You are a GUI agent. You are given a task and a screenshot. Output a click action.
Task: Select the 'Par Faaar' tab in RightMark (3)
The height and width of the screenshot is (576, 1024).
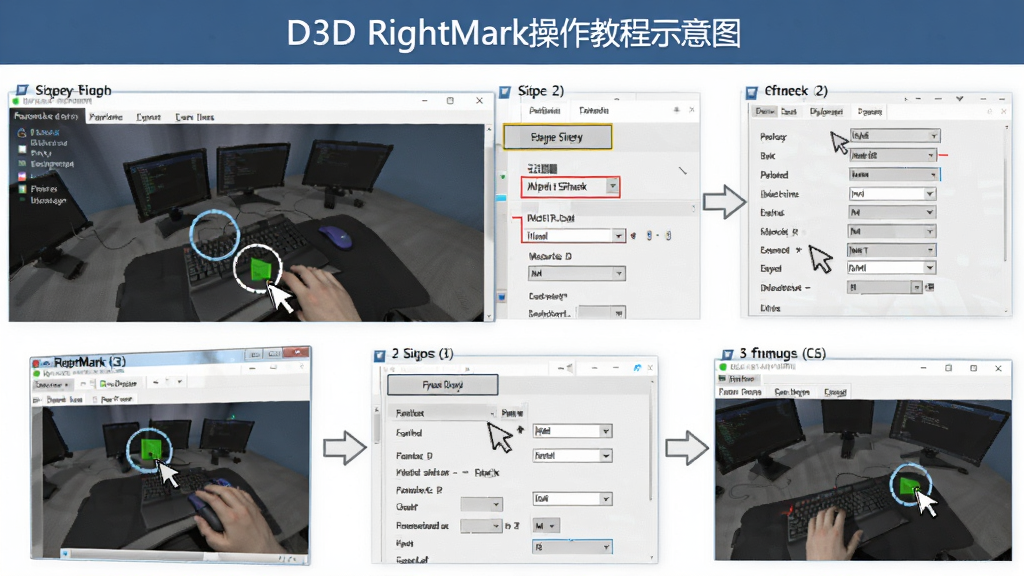coord(116,398)
